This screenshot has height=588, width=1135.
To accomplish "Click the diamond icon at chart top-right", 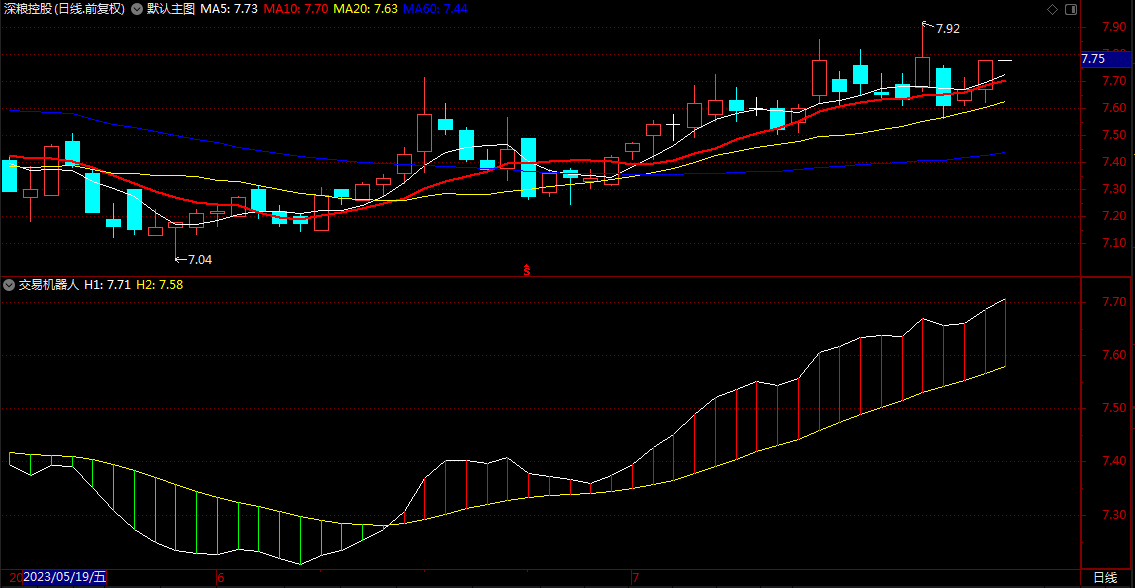I will tap(1052, 9).
